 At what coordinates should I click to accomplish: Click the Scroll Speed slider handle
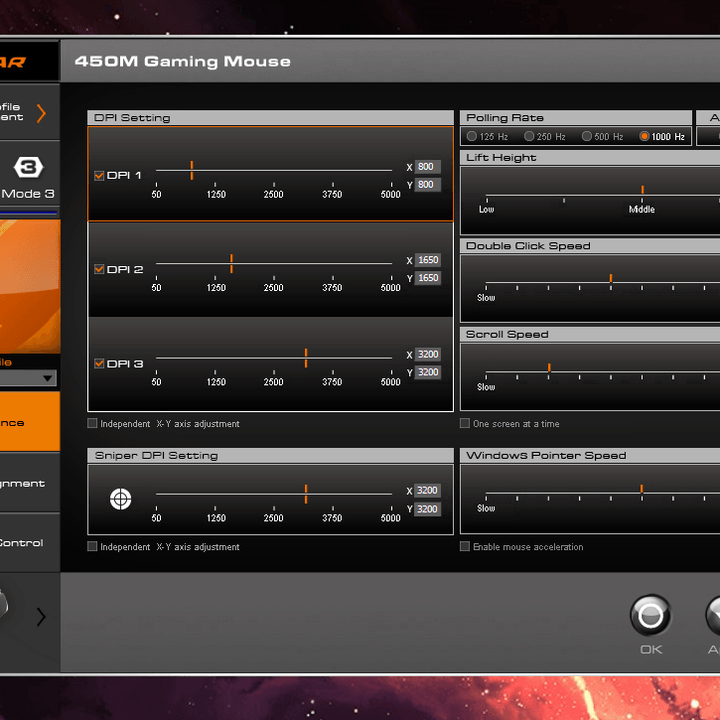[x=549, y=367]
